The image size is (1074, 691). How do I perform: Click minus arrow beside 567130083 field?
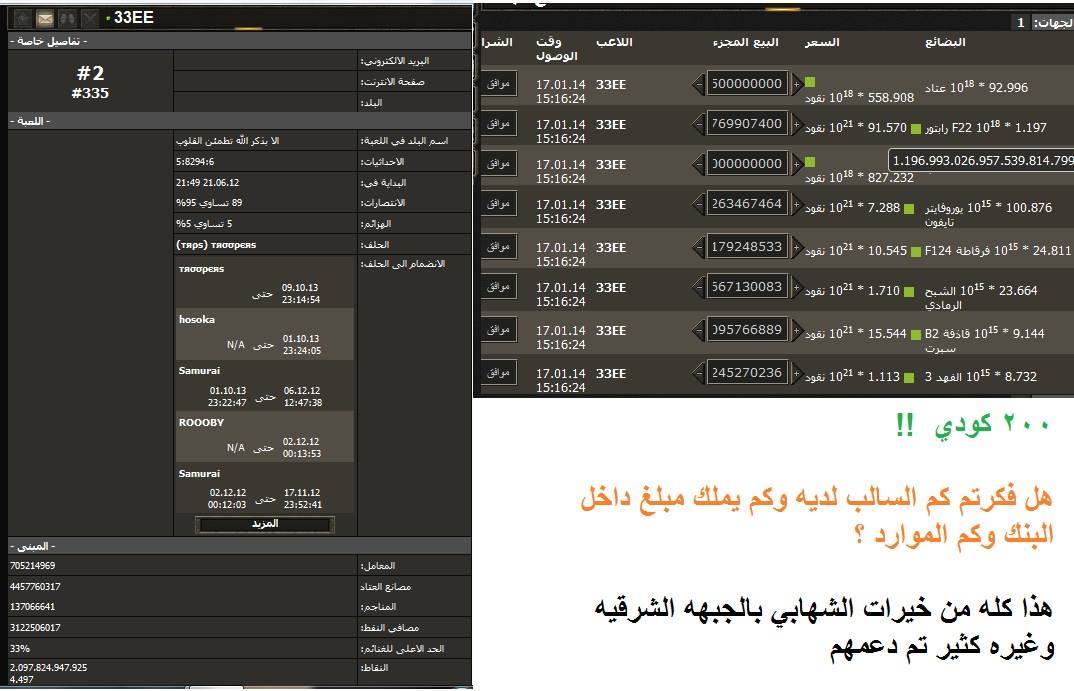point(698,288)
